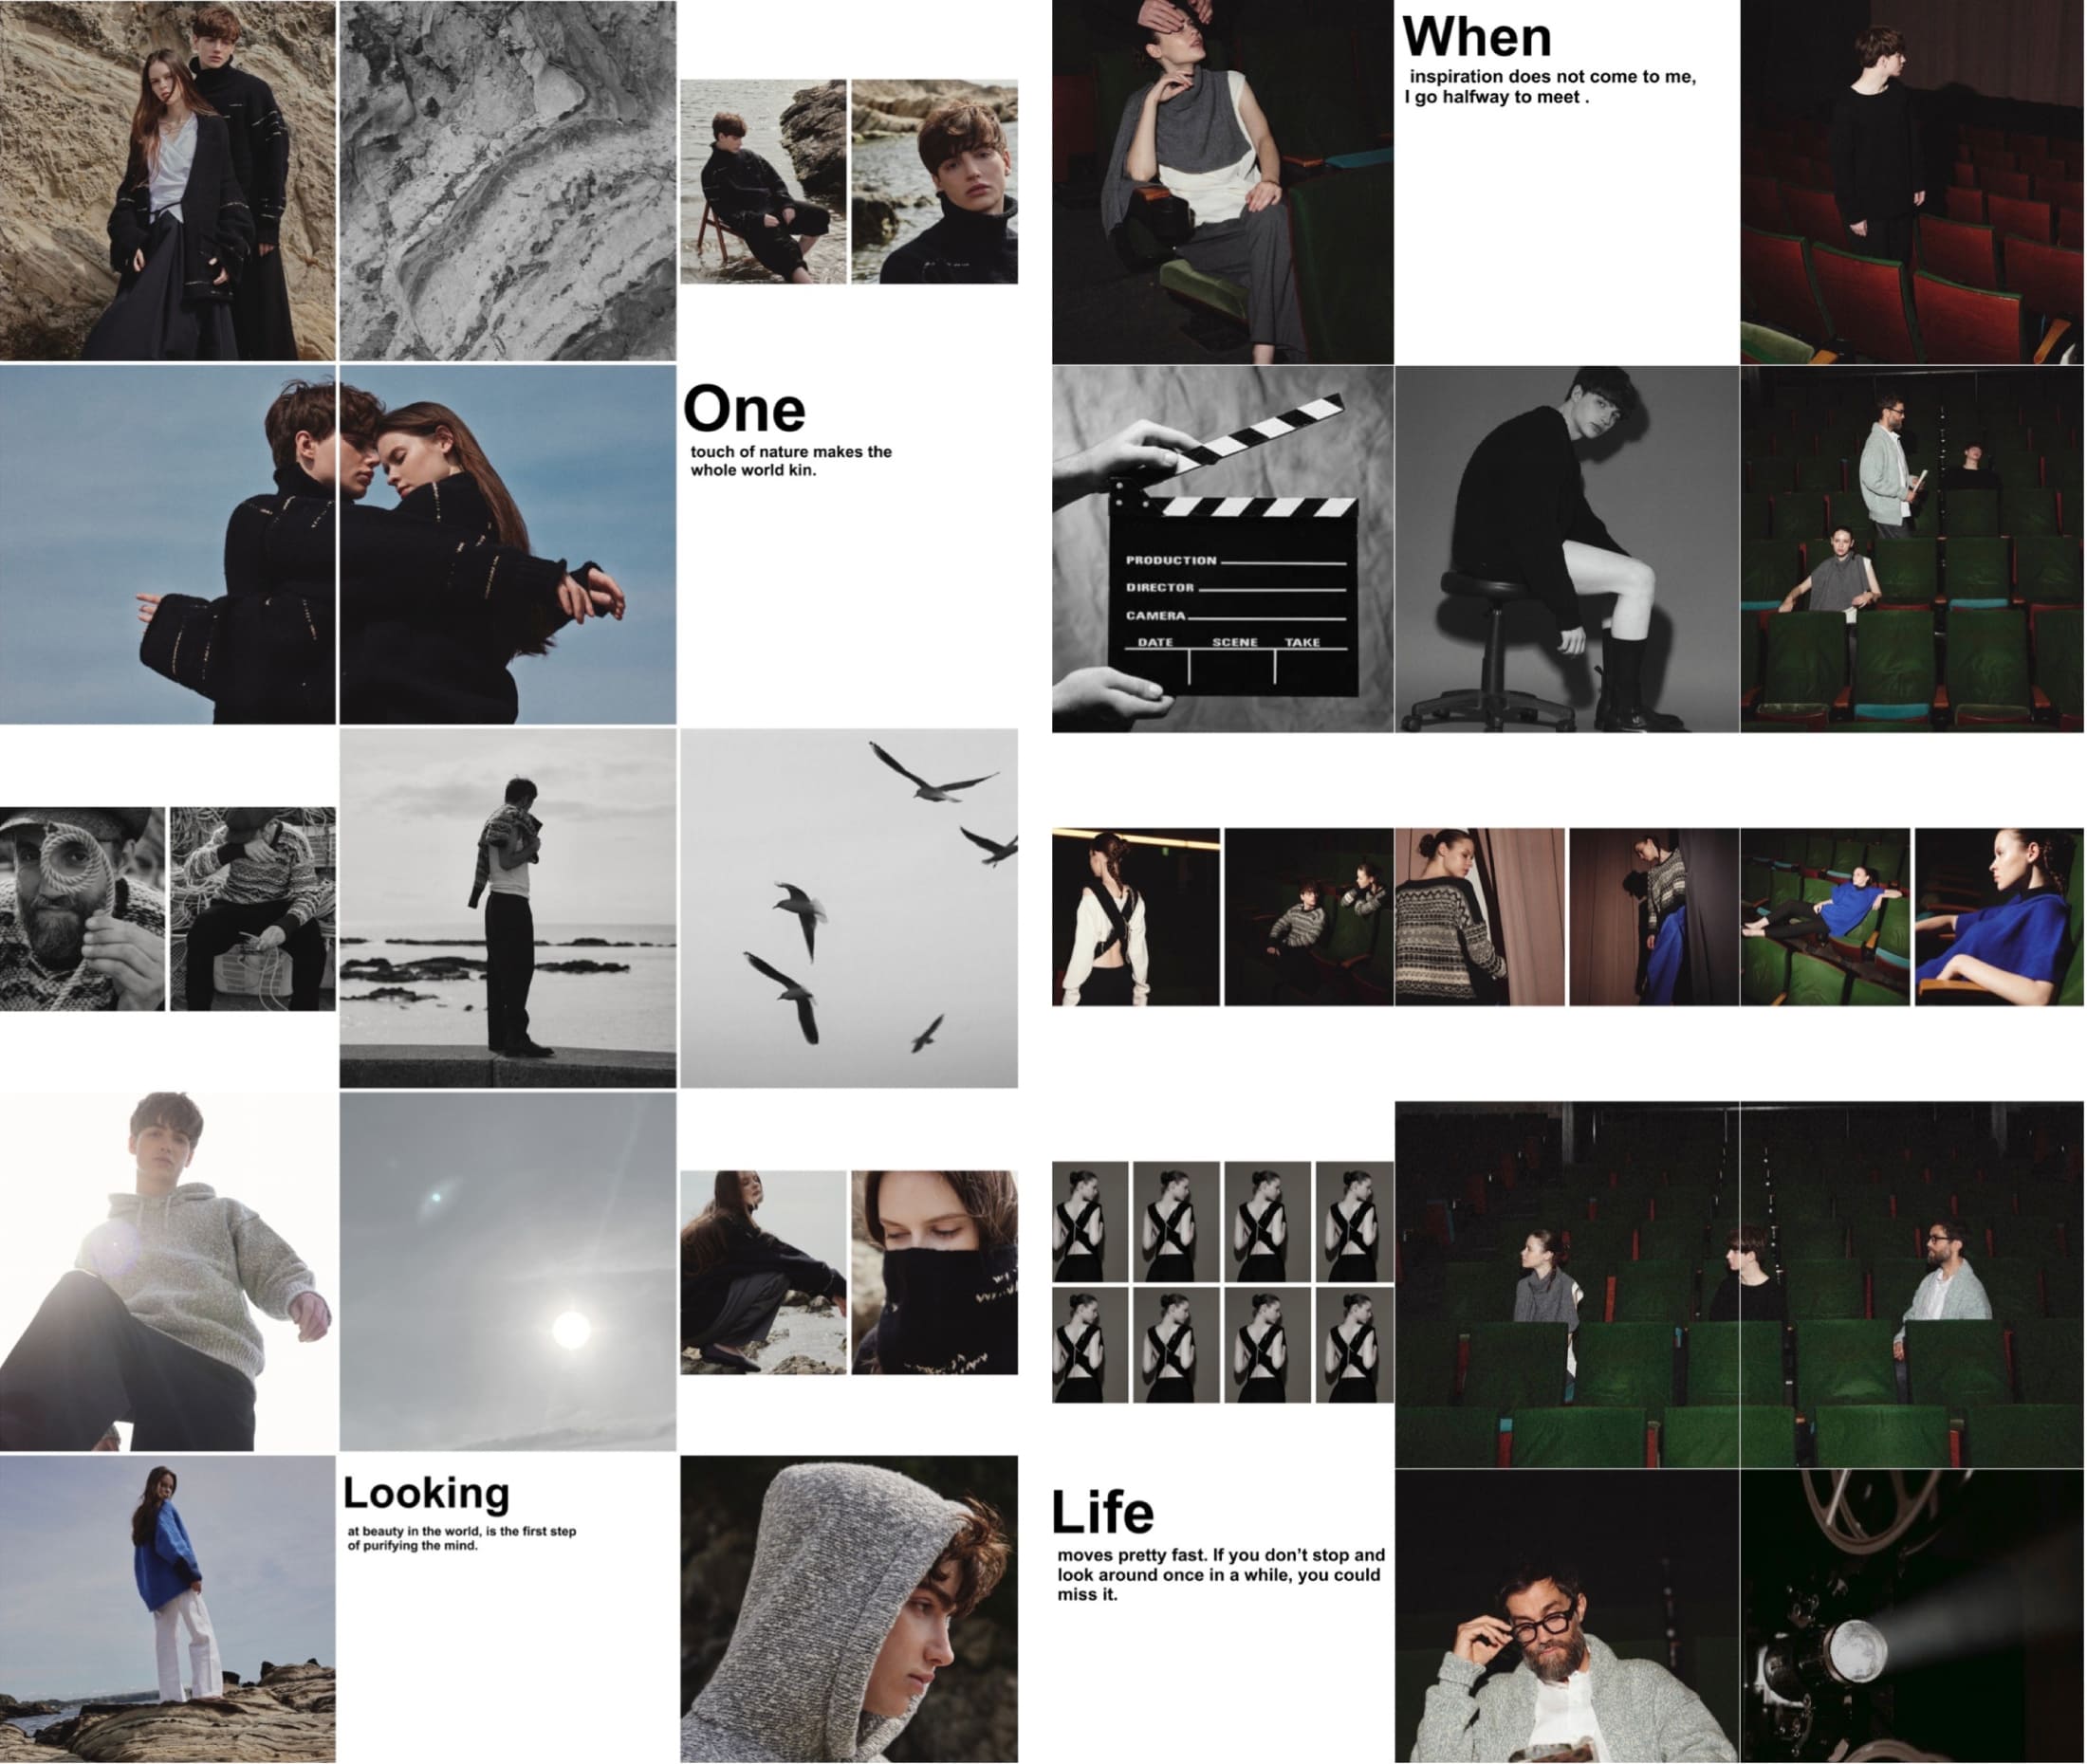
Task: Open the gray hooded profile photo
Action: tap(849, 1609)
